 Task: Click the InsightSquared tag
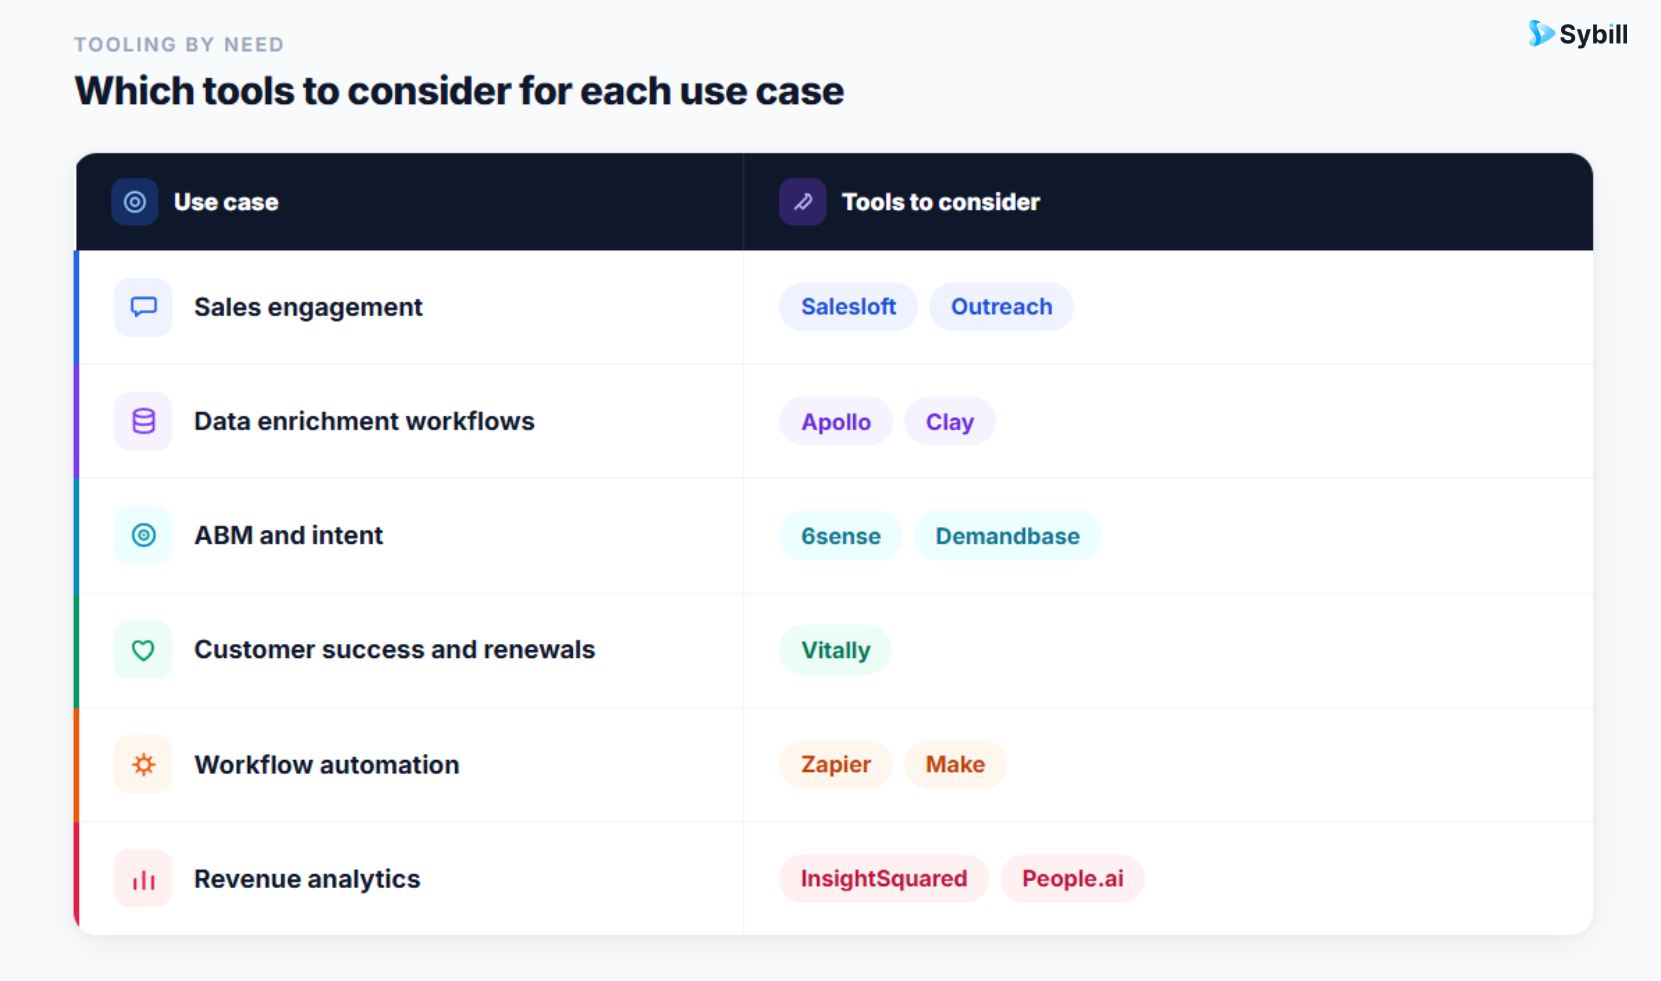pos(884,879)
